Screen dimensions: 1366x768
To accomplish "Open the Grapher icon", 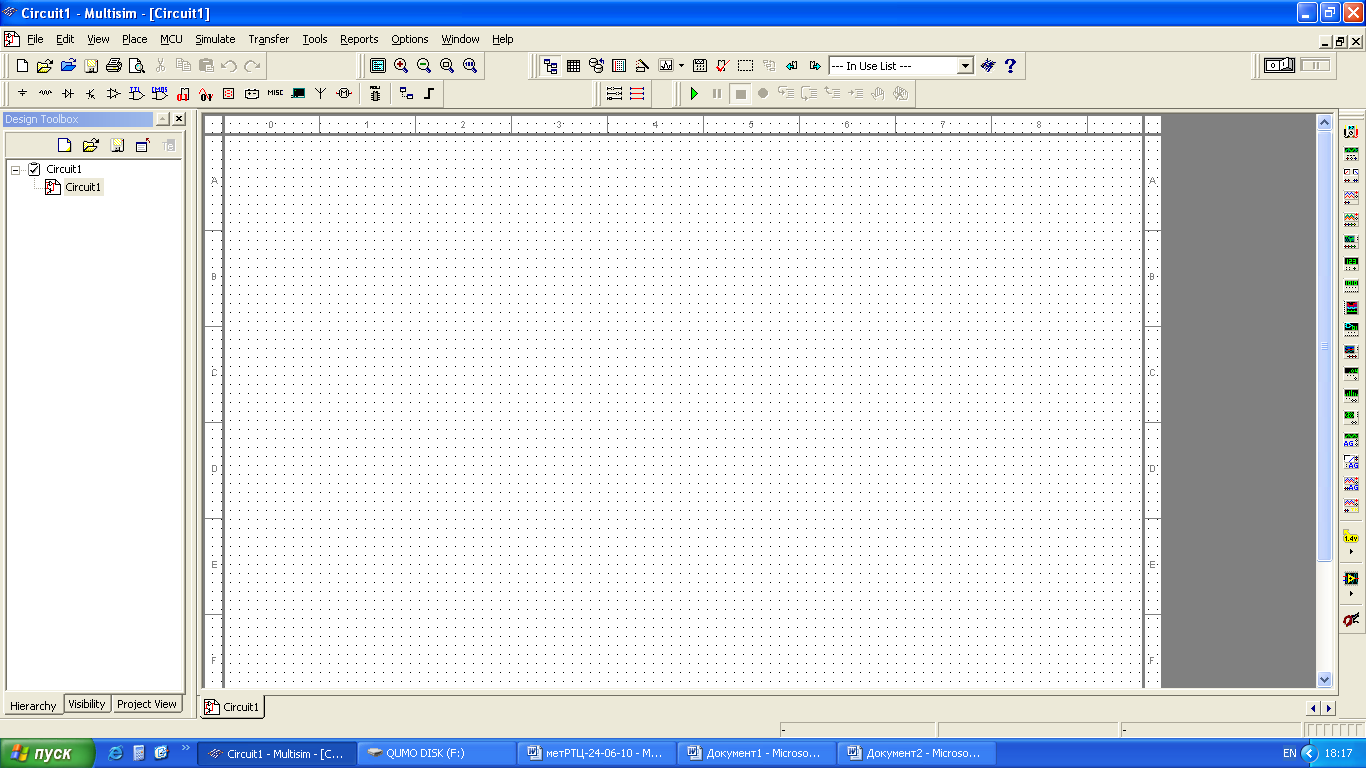I will (666, 66).
